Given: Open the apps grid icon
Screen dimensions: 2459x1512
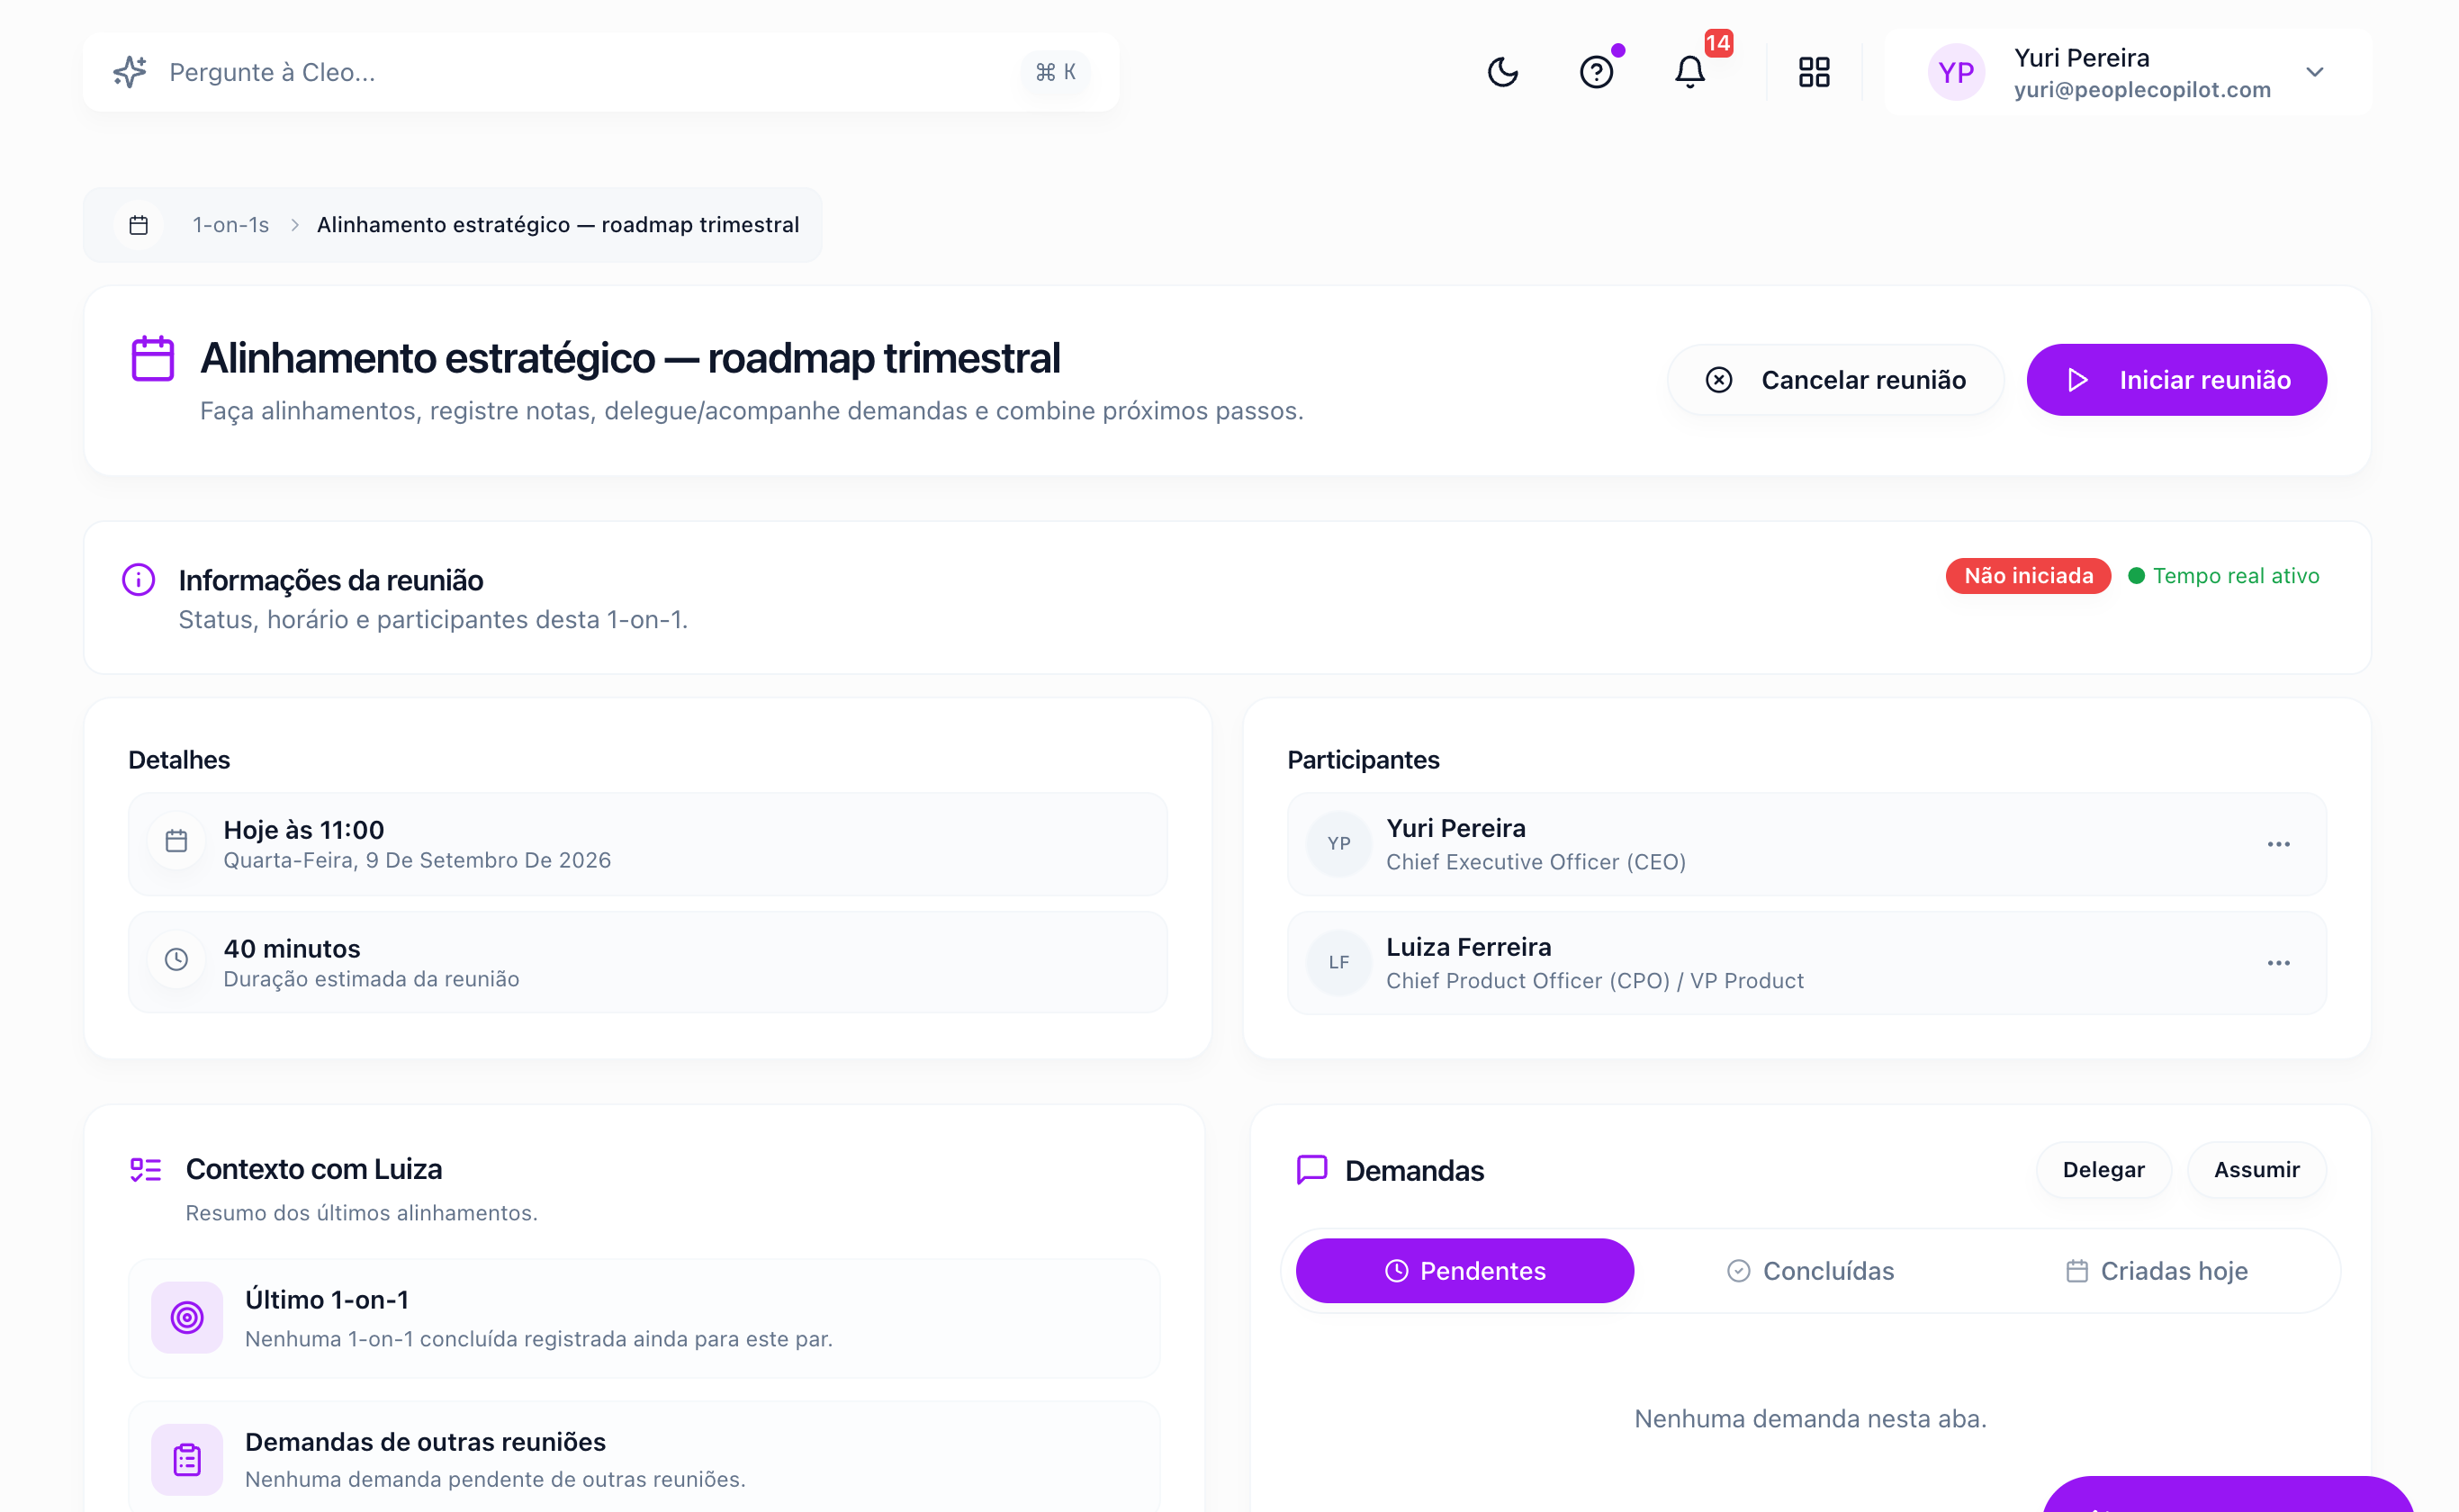Looking at the screenshot, I should tap(1814, 72).
